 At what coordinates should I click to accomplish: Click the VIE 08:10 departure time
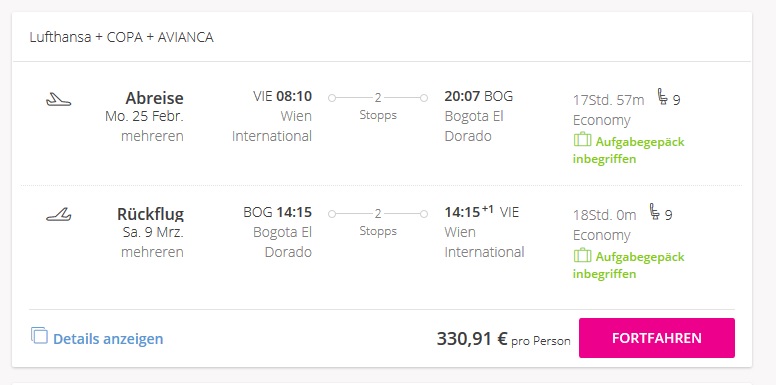coord(283,96)
